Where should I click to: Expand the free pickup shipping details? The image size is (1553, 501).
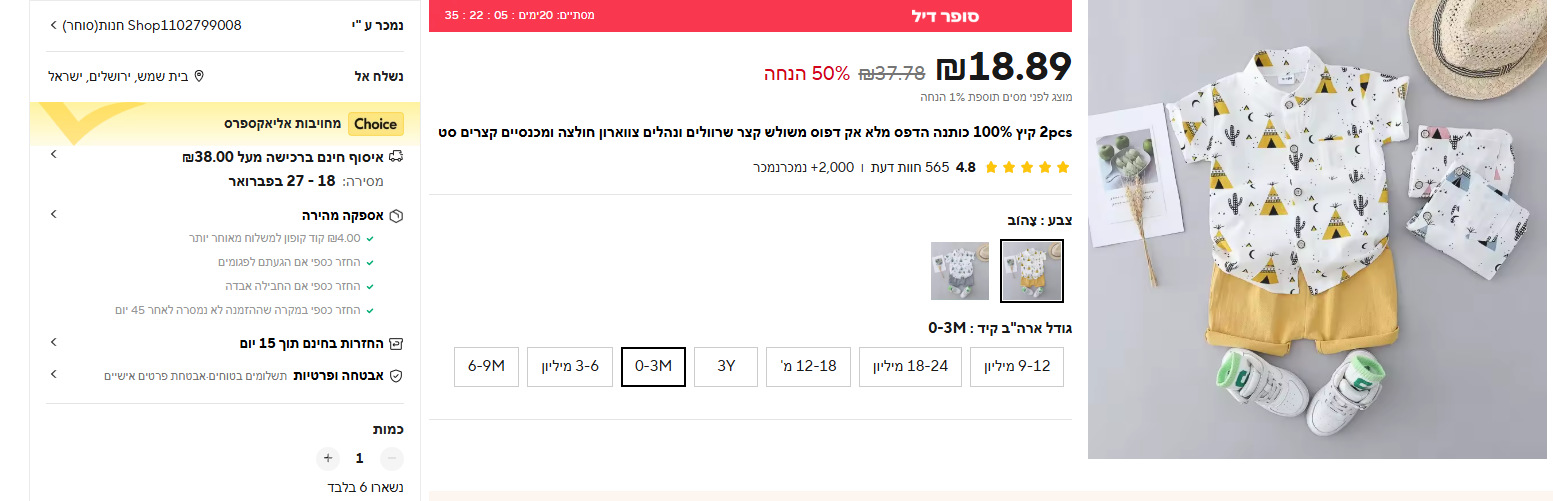click(x=53, y=155)
